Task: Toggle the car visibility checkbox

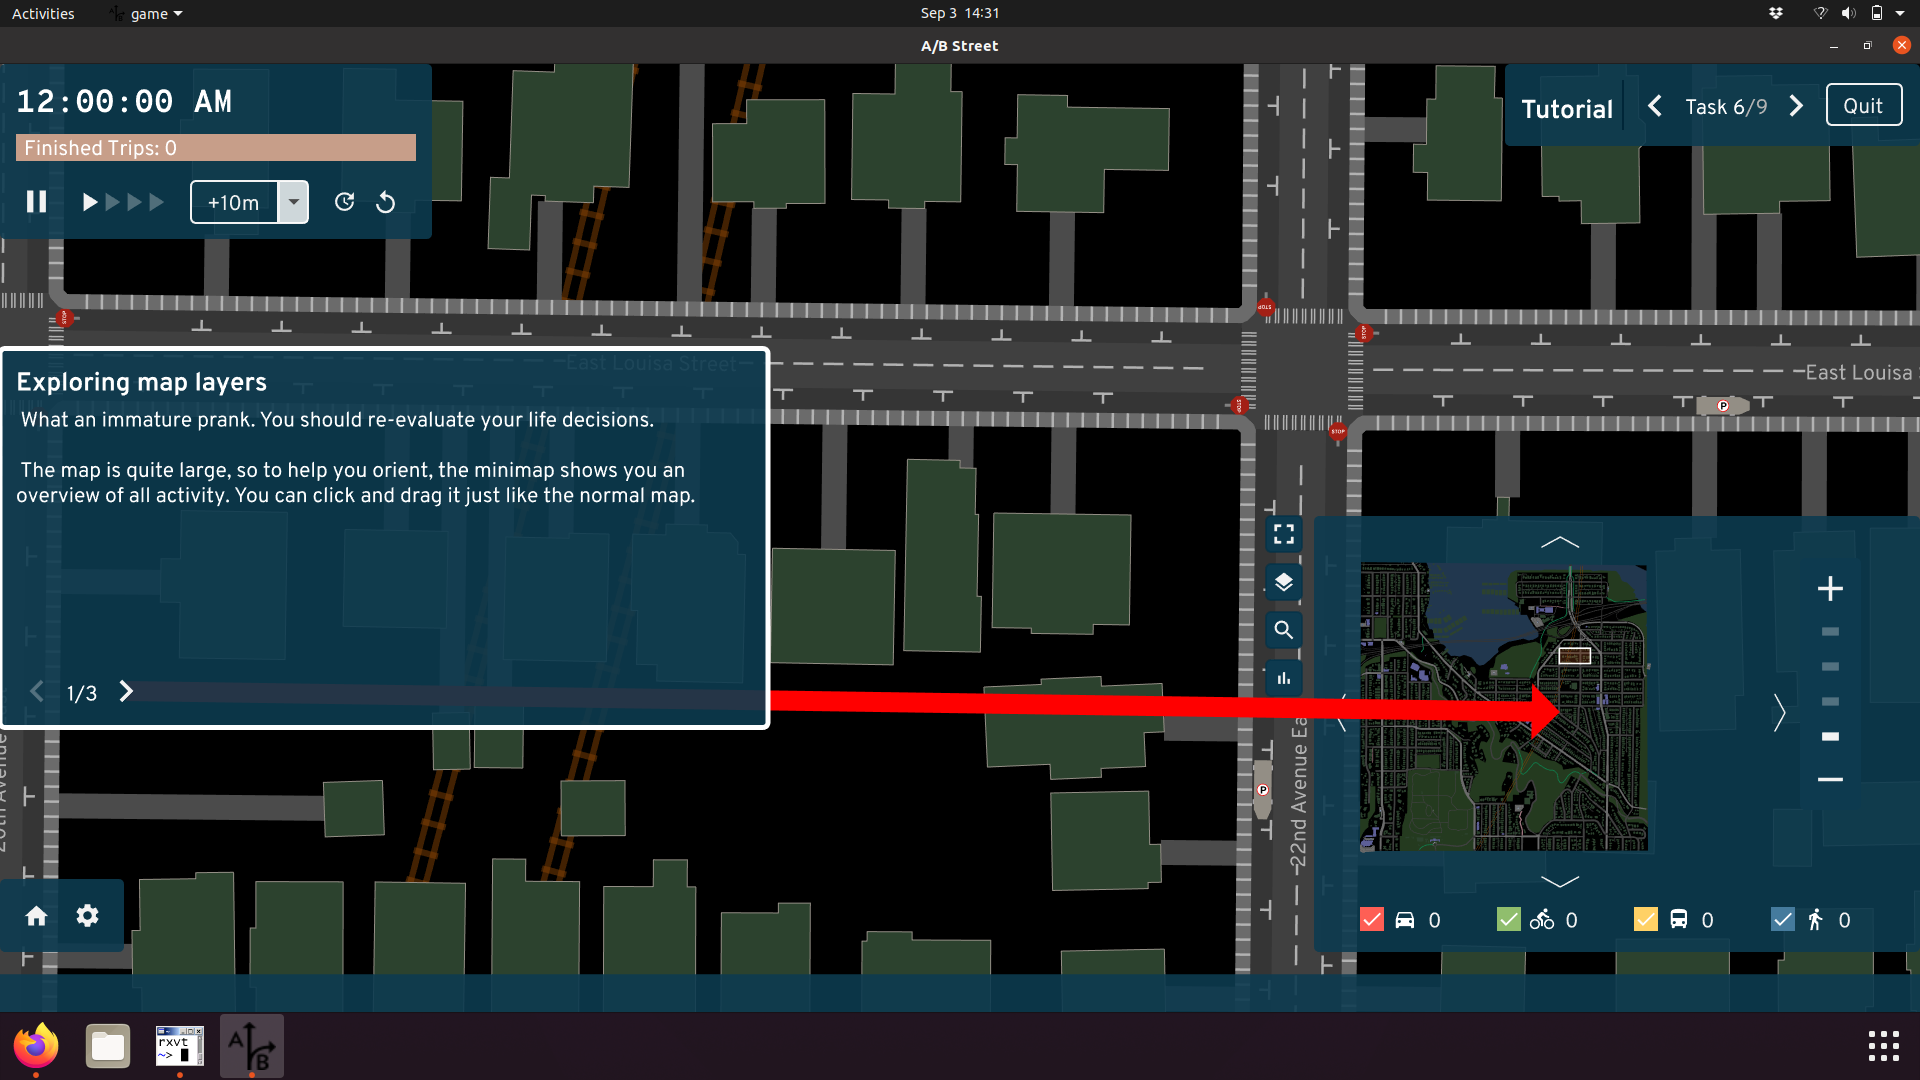Action: pos(1372,919)
